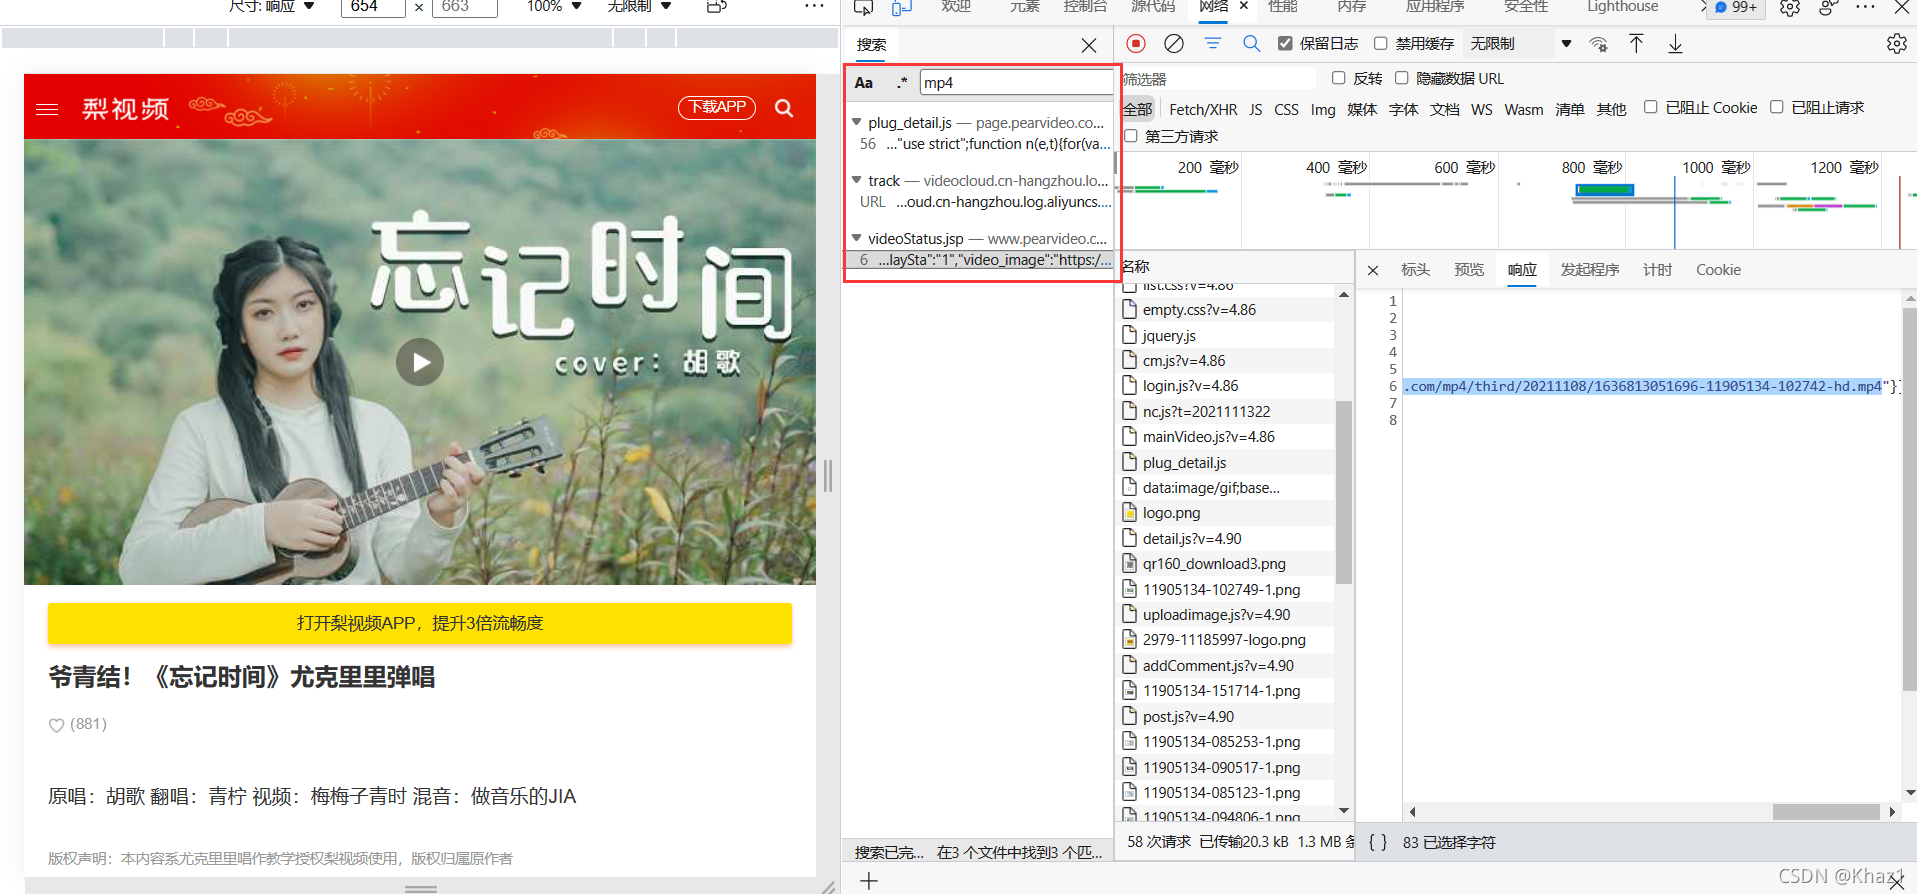Toggle the 隐藏数据 URL checkbox
This screenshot has height=894, width=1917.
pyautogui.click(x=1402, y=78)
